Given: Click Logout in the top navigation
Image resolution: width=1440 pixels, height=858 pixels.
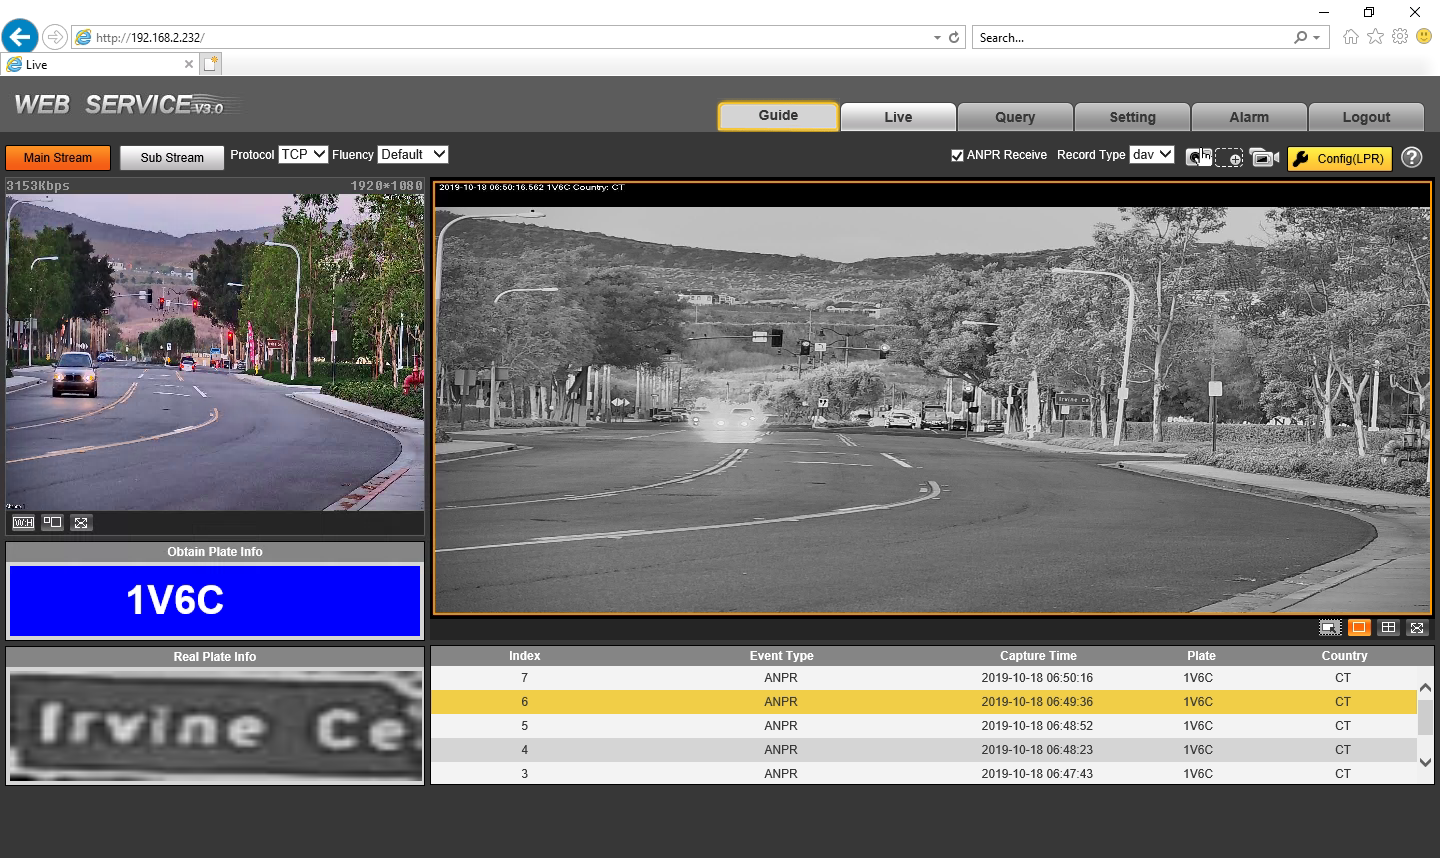Looking at the screenshot, I should click(1365, 117).
